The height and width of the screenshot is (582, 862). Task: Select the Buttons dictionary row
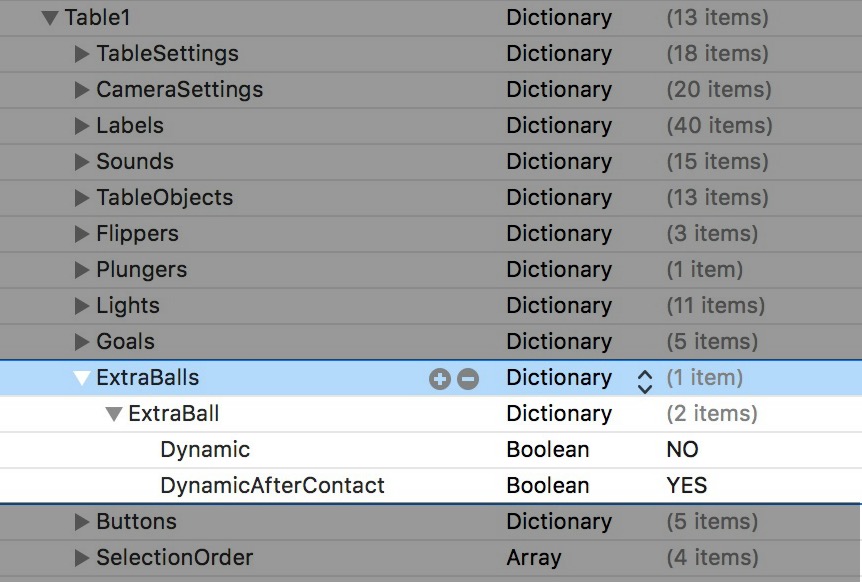135,521
